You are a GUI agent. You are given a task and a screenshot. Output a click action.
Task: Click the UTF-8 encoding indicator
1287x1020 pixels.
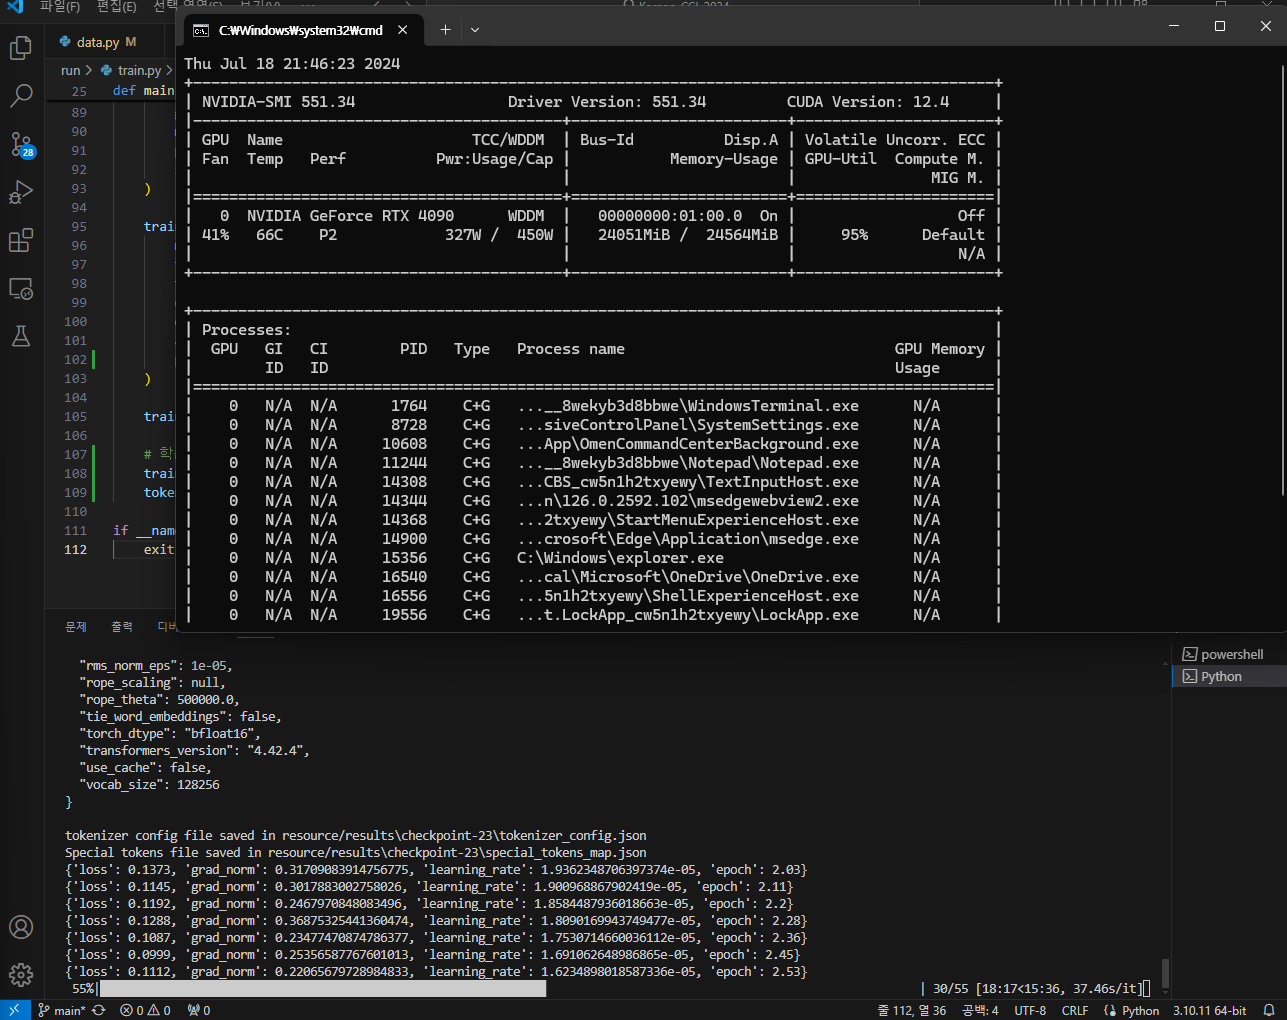point(1030,1010)
